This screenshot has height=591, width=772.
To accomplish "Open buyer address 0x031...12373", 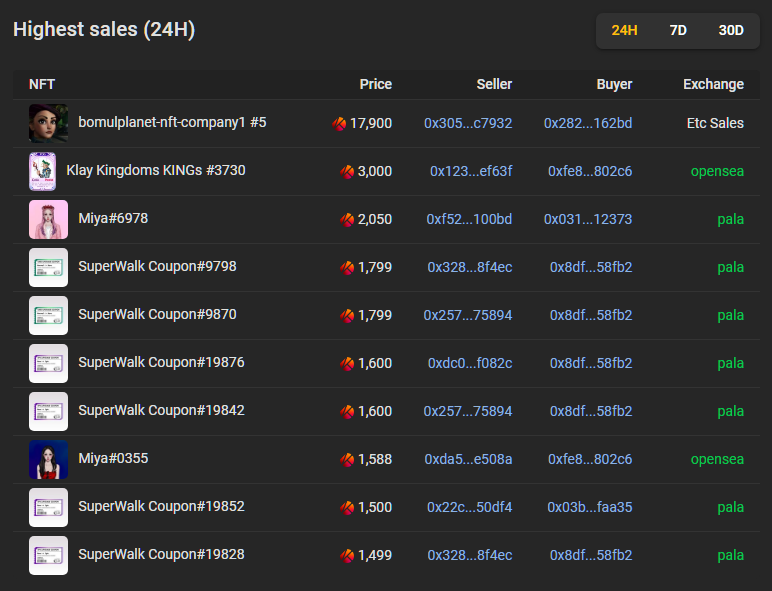I will [588, 219].
